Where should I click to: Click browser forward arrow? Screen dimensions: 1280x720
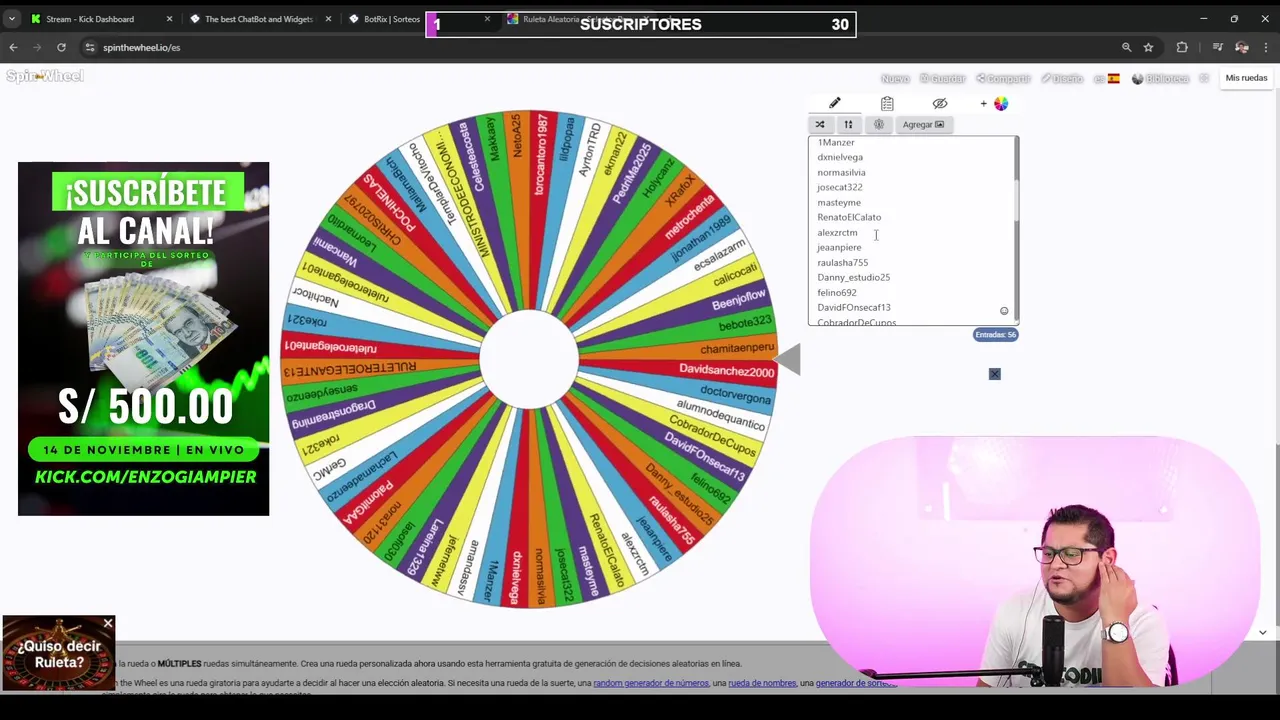click(x=37, y=47)
